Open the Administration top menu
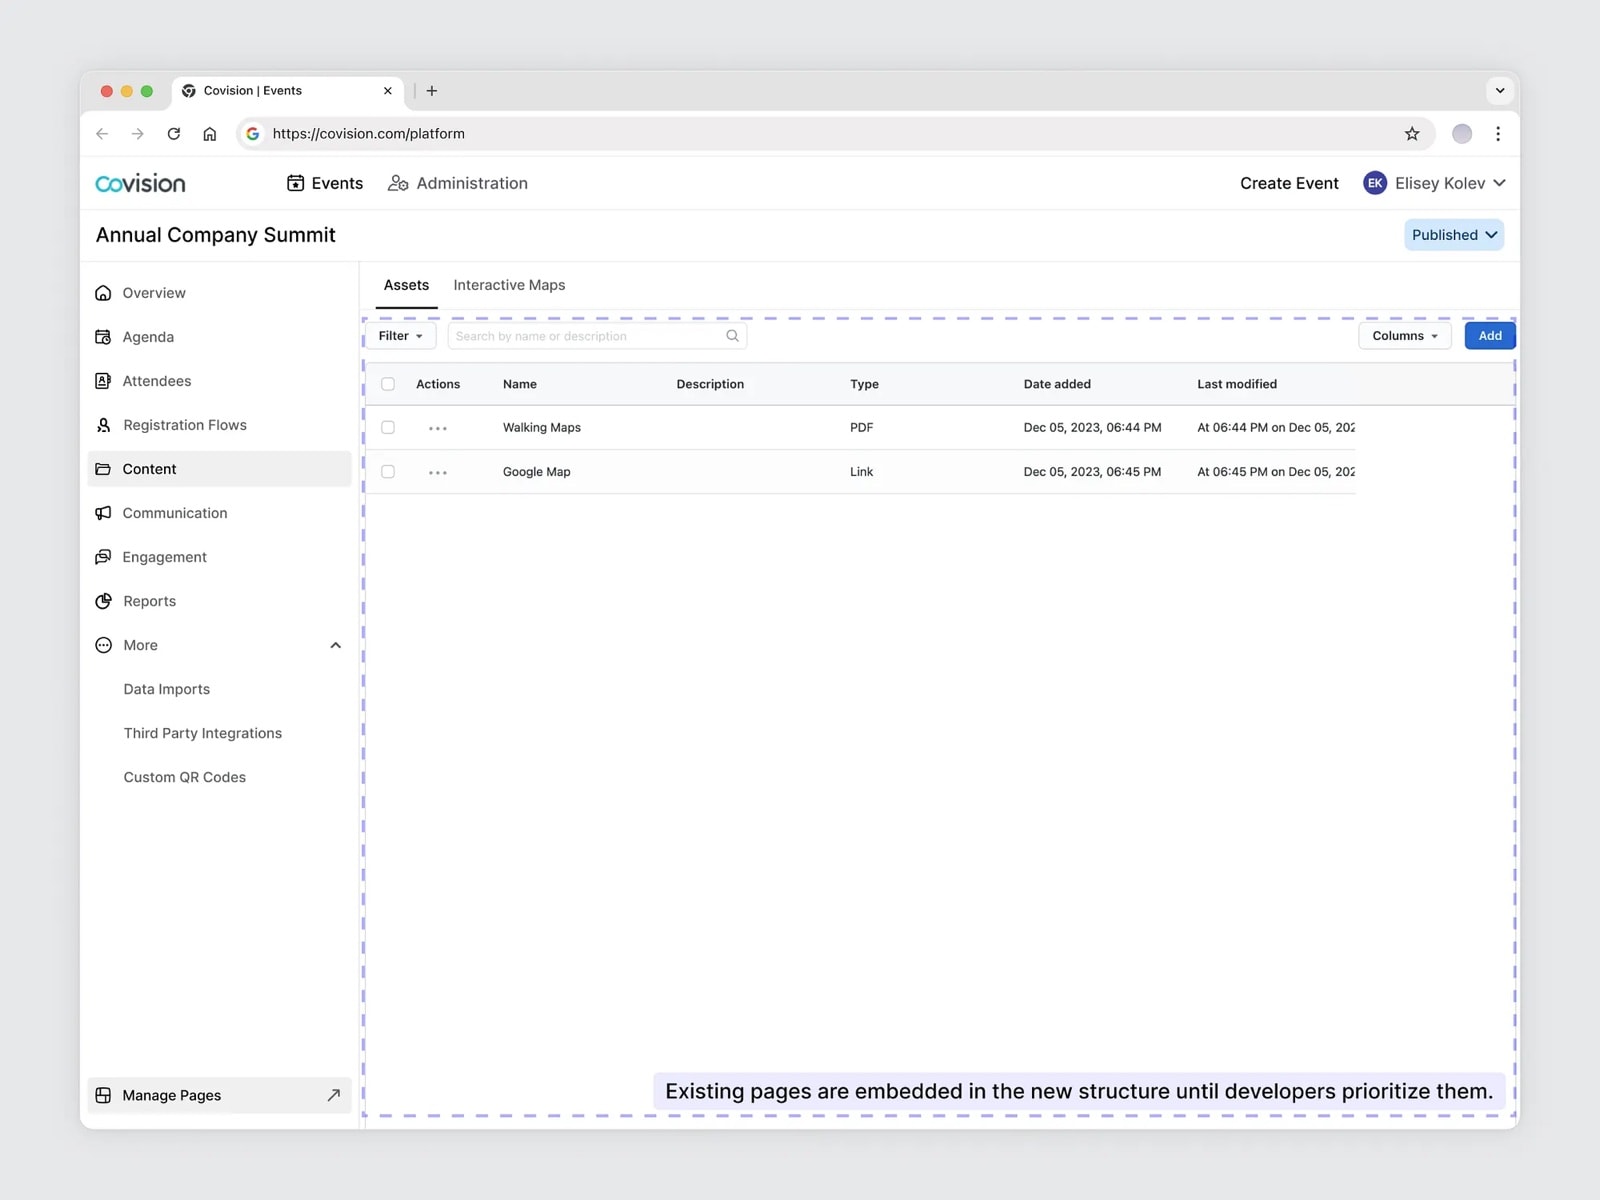The height and width of the screenshot is (1200, 1600). [458, 183]
